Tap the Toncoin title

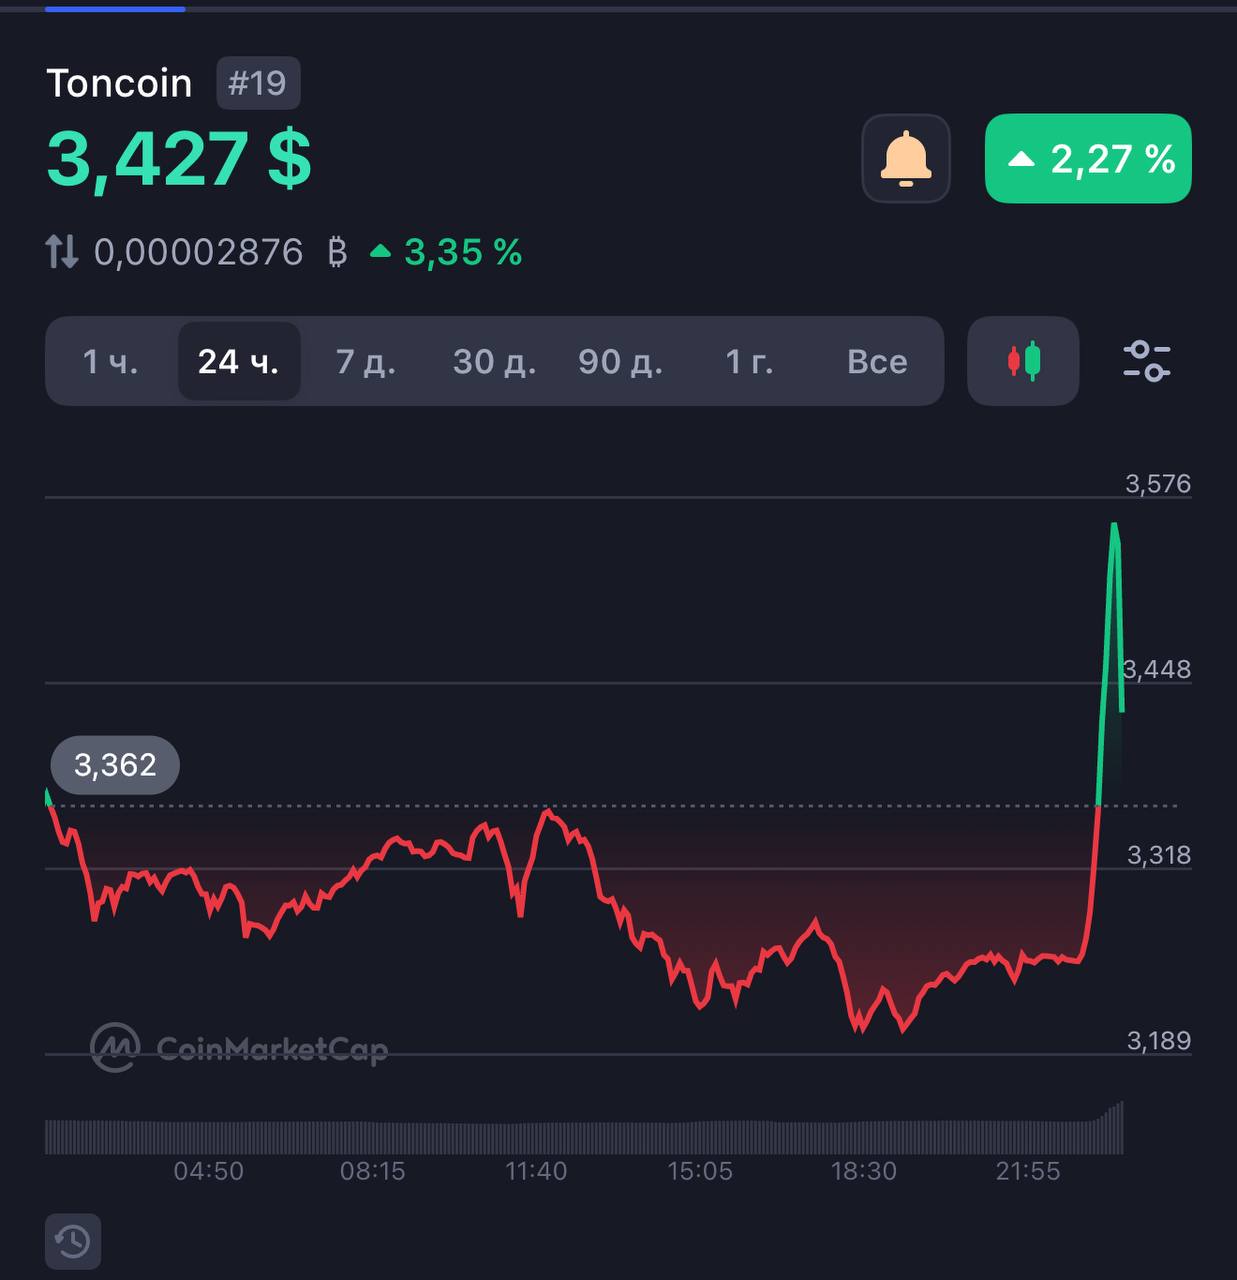[119, 83]
